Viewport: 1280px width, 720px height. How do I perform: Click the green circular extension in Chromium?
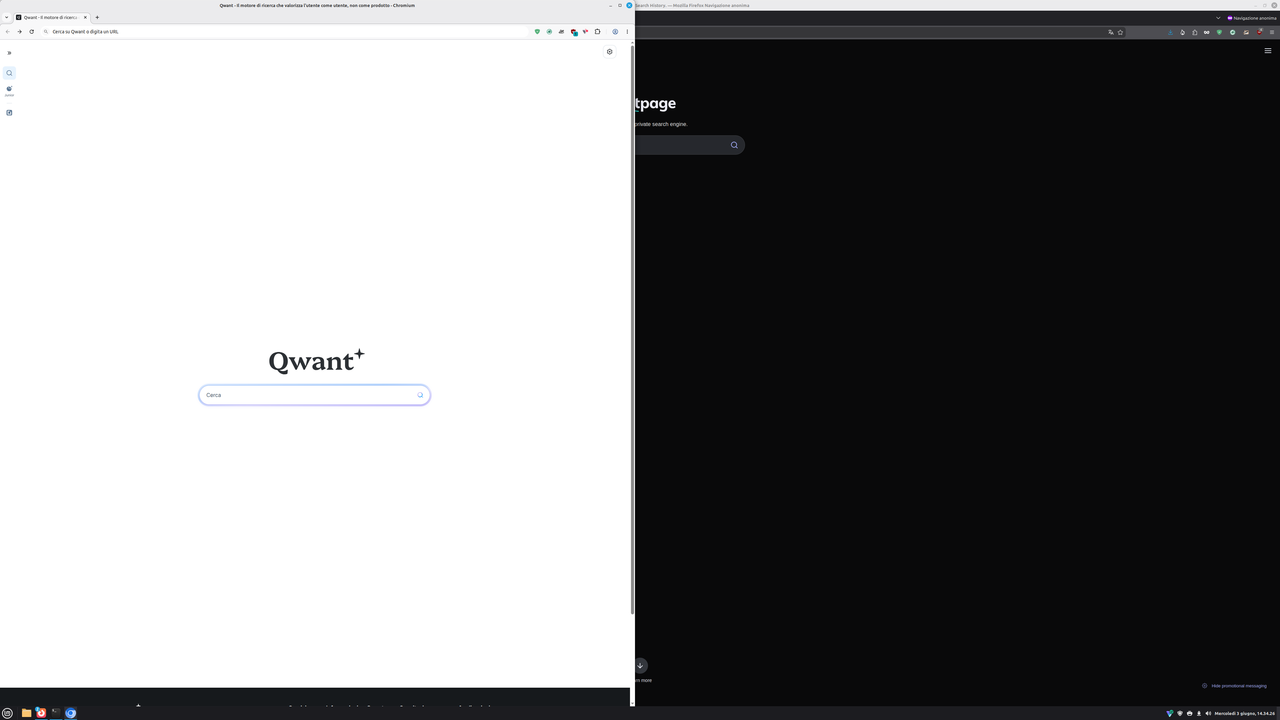[x=549, y=31]
